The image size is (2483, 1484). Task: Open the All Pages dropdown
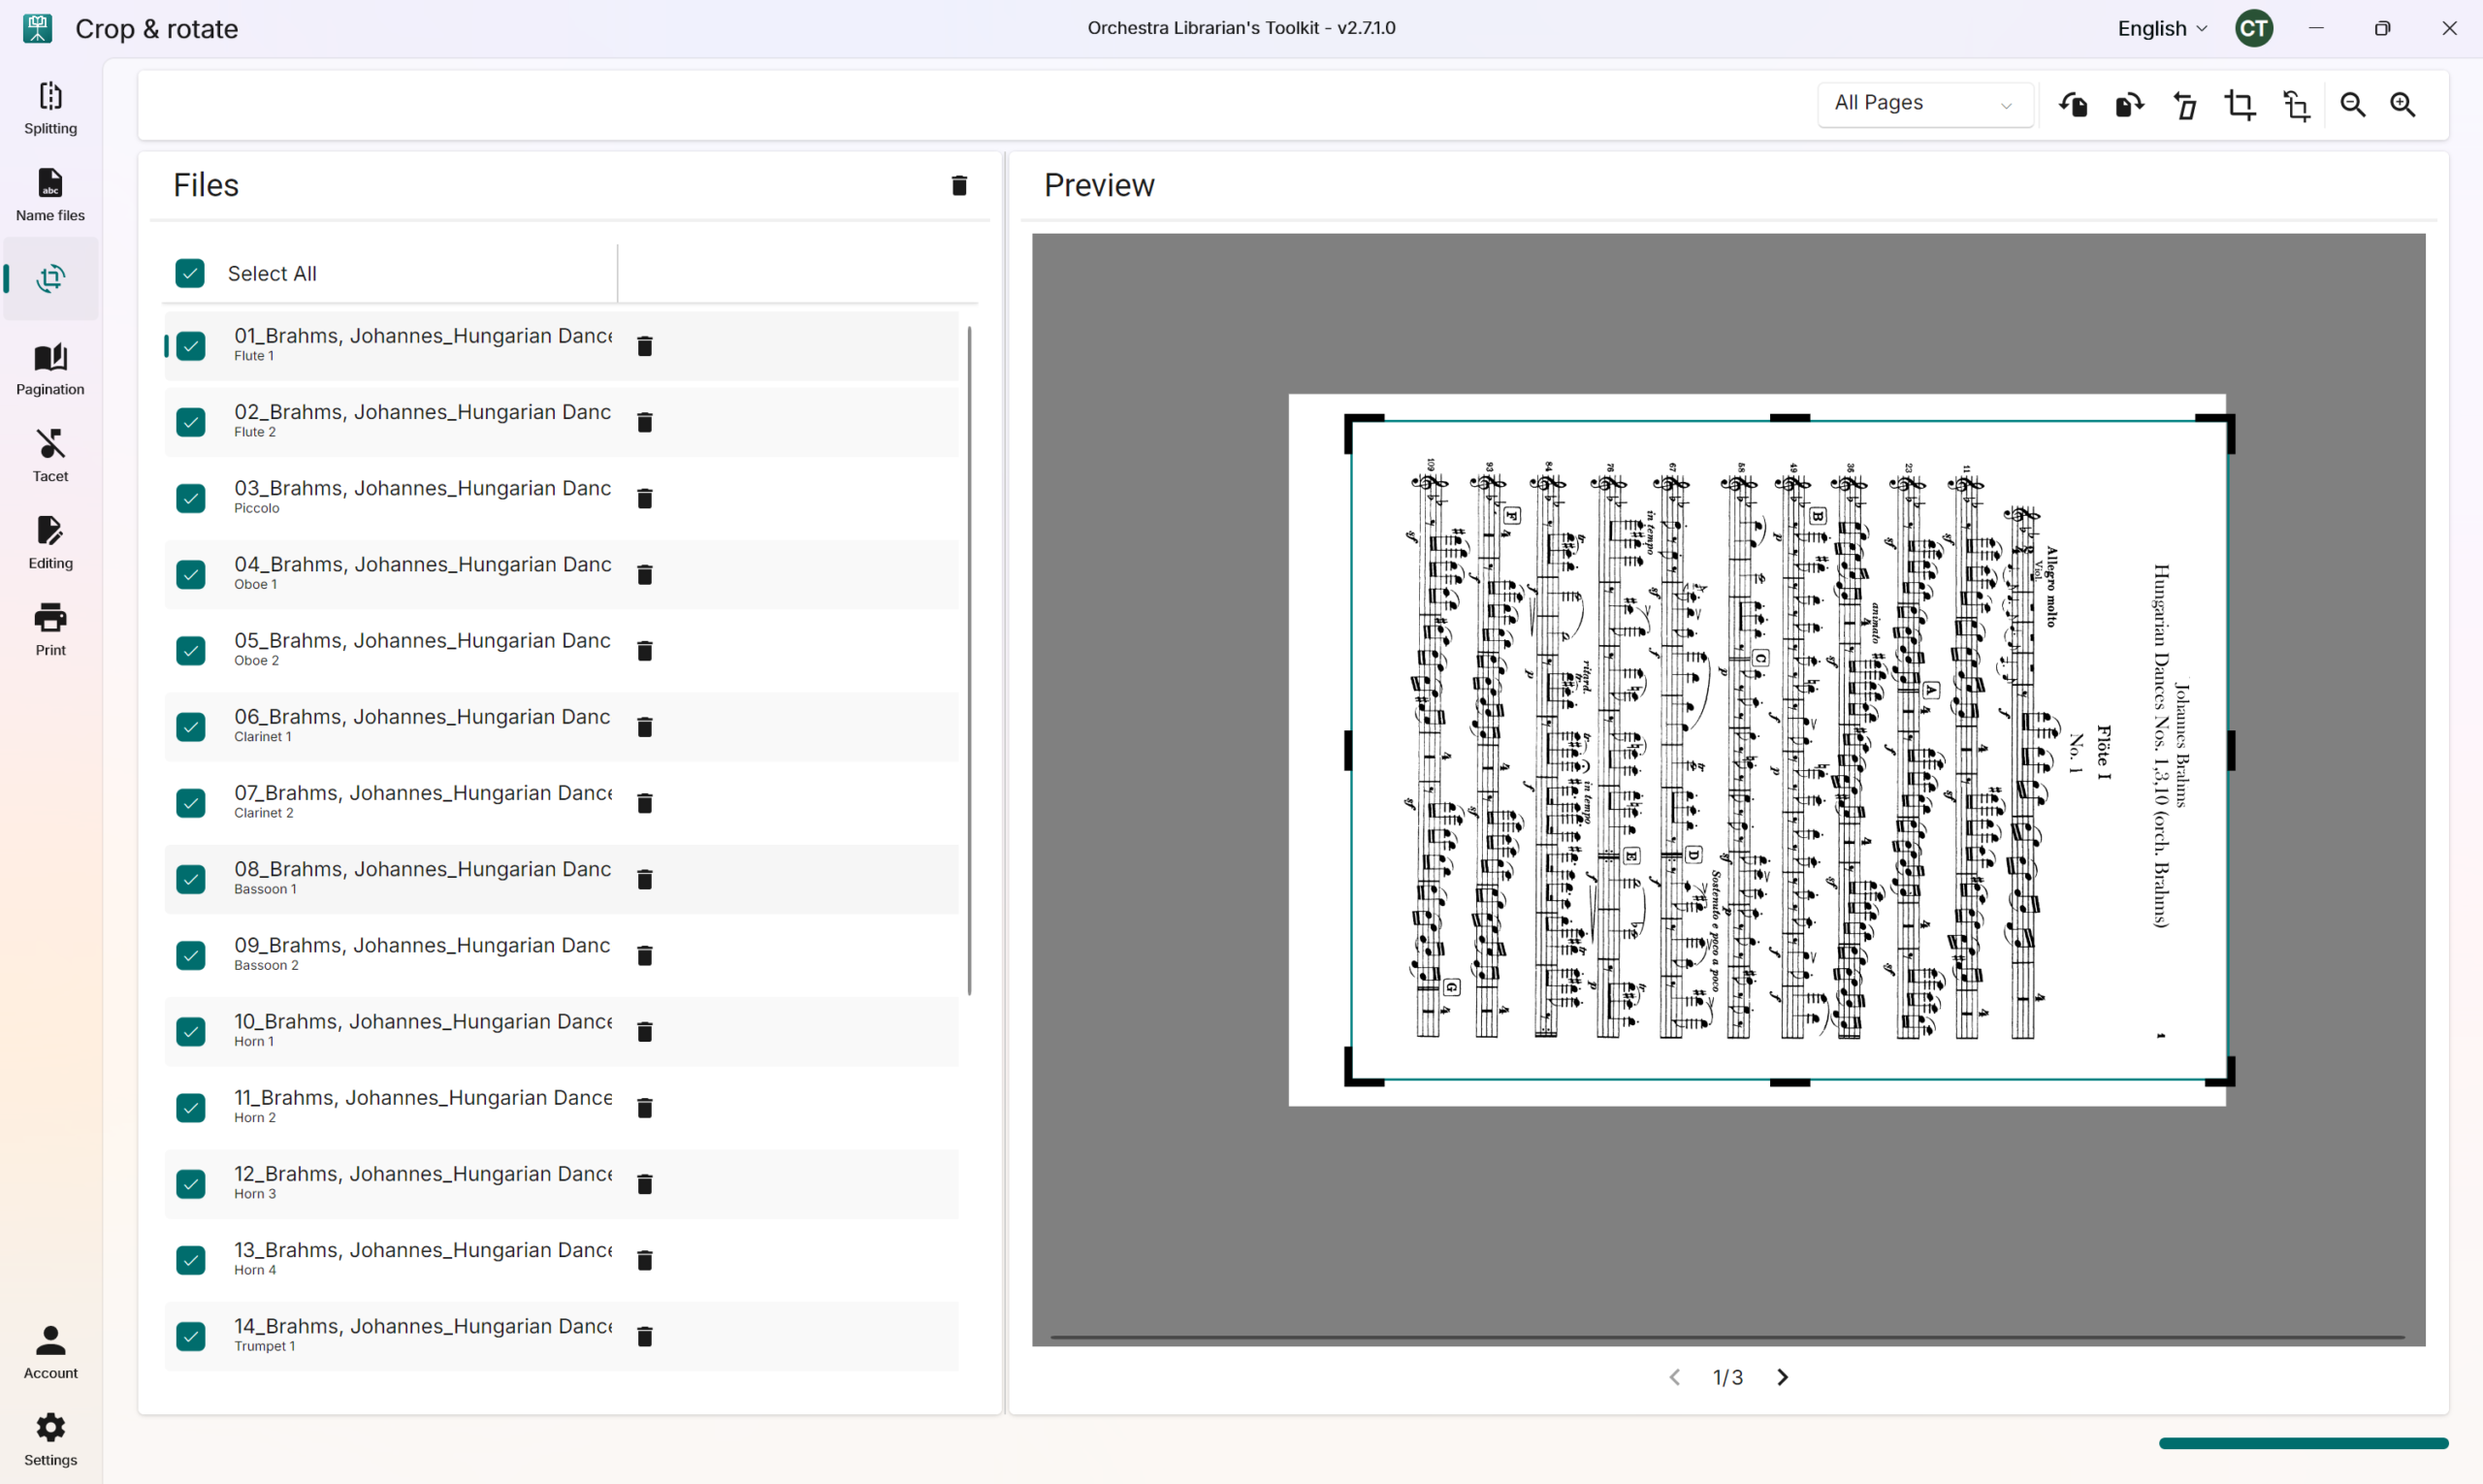1924,104
